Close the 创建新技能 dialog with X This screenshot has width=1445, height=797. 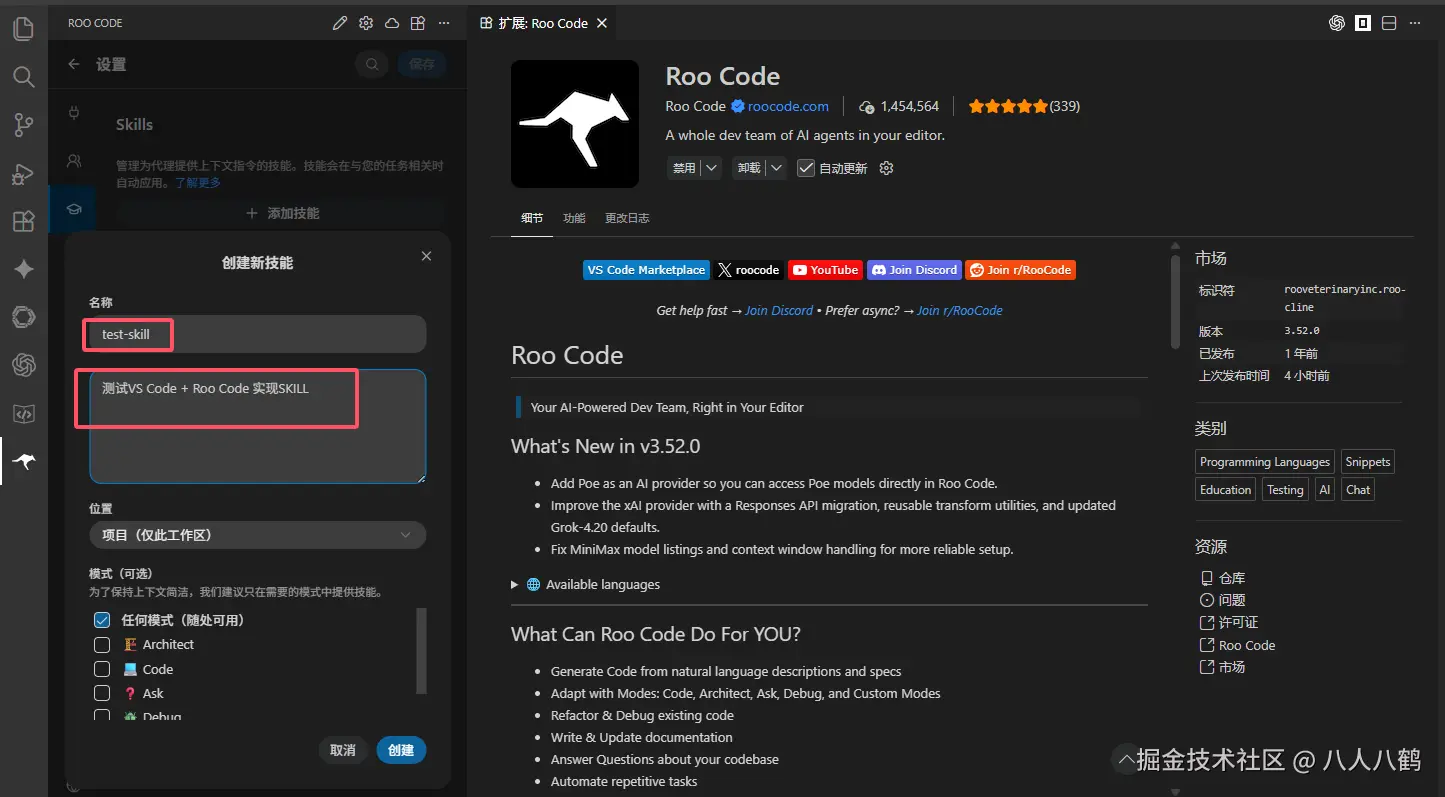coord(427,256)
